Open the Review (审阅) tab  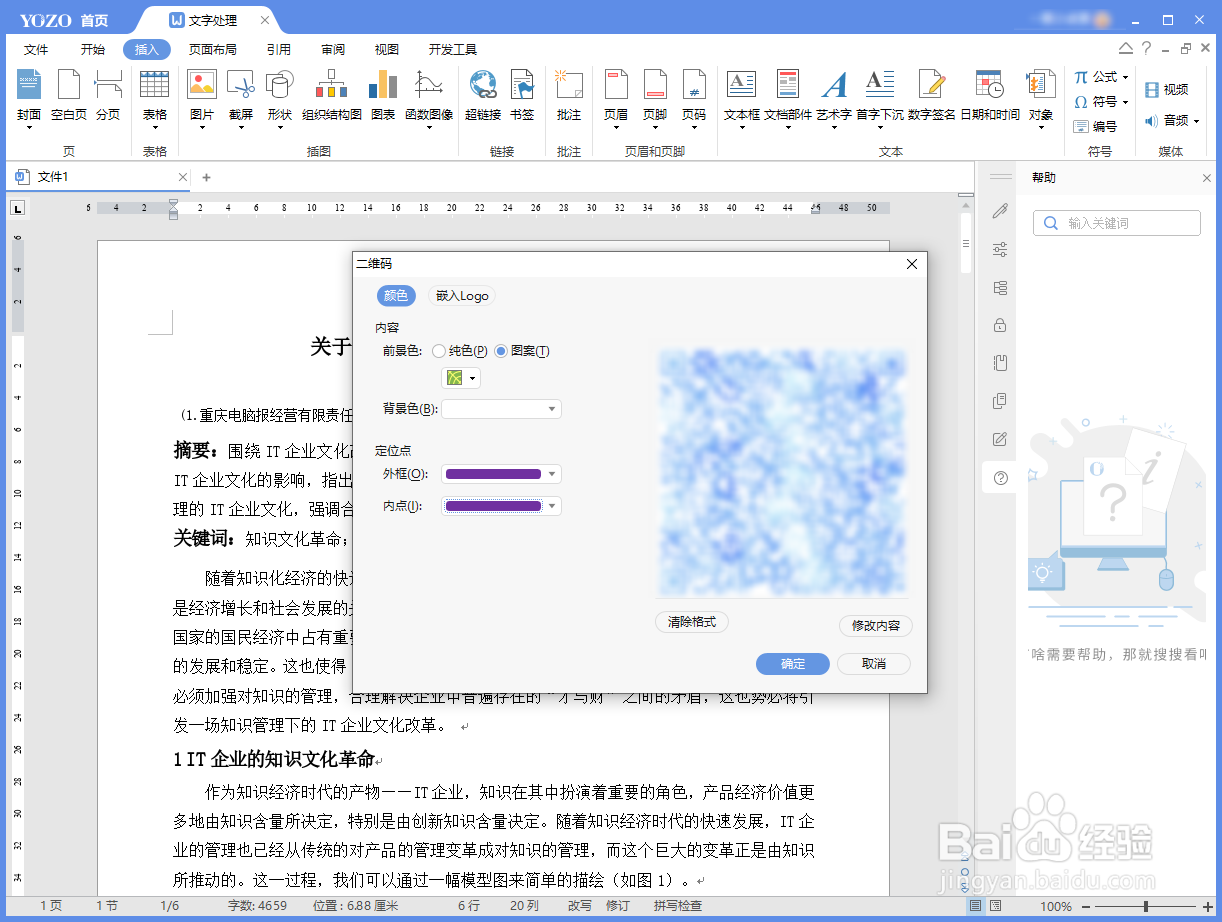pyautogui.click(x=333, y=49)
